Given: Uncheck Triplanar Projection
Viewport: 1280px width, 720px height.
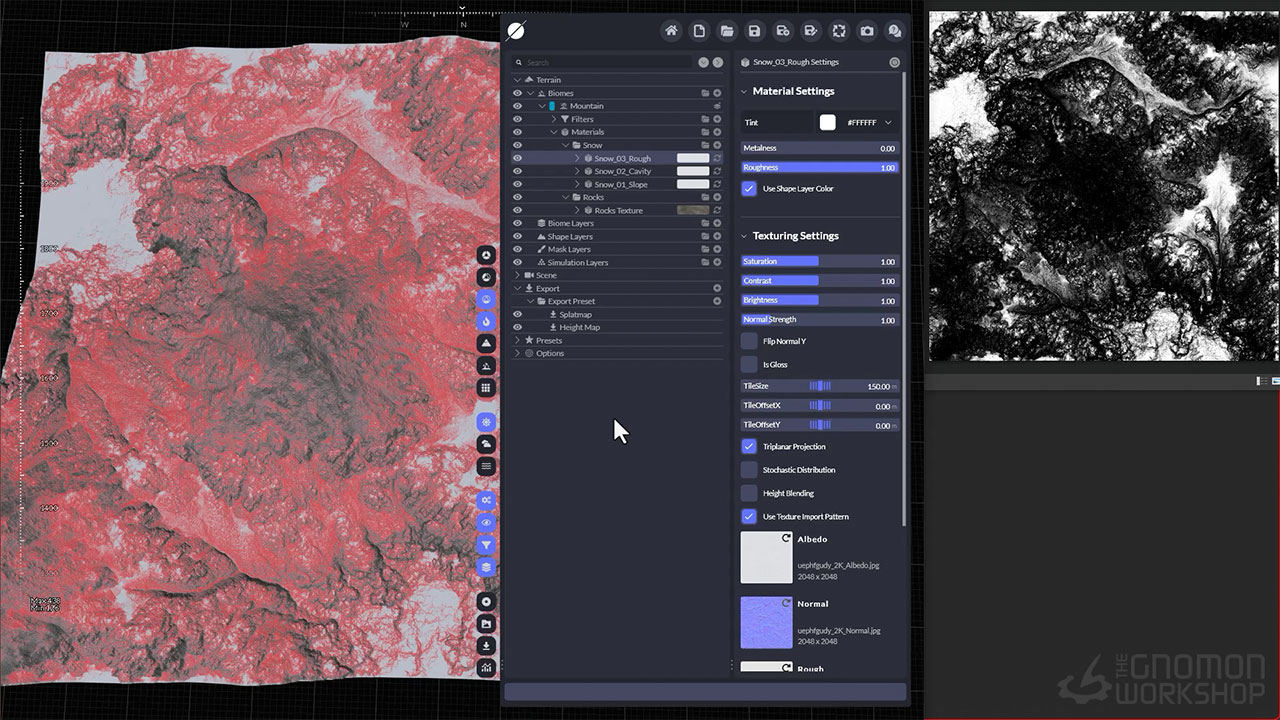Looking at the screenshot, I should click(749, 447).
